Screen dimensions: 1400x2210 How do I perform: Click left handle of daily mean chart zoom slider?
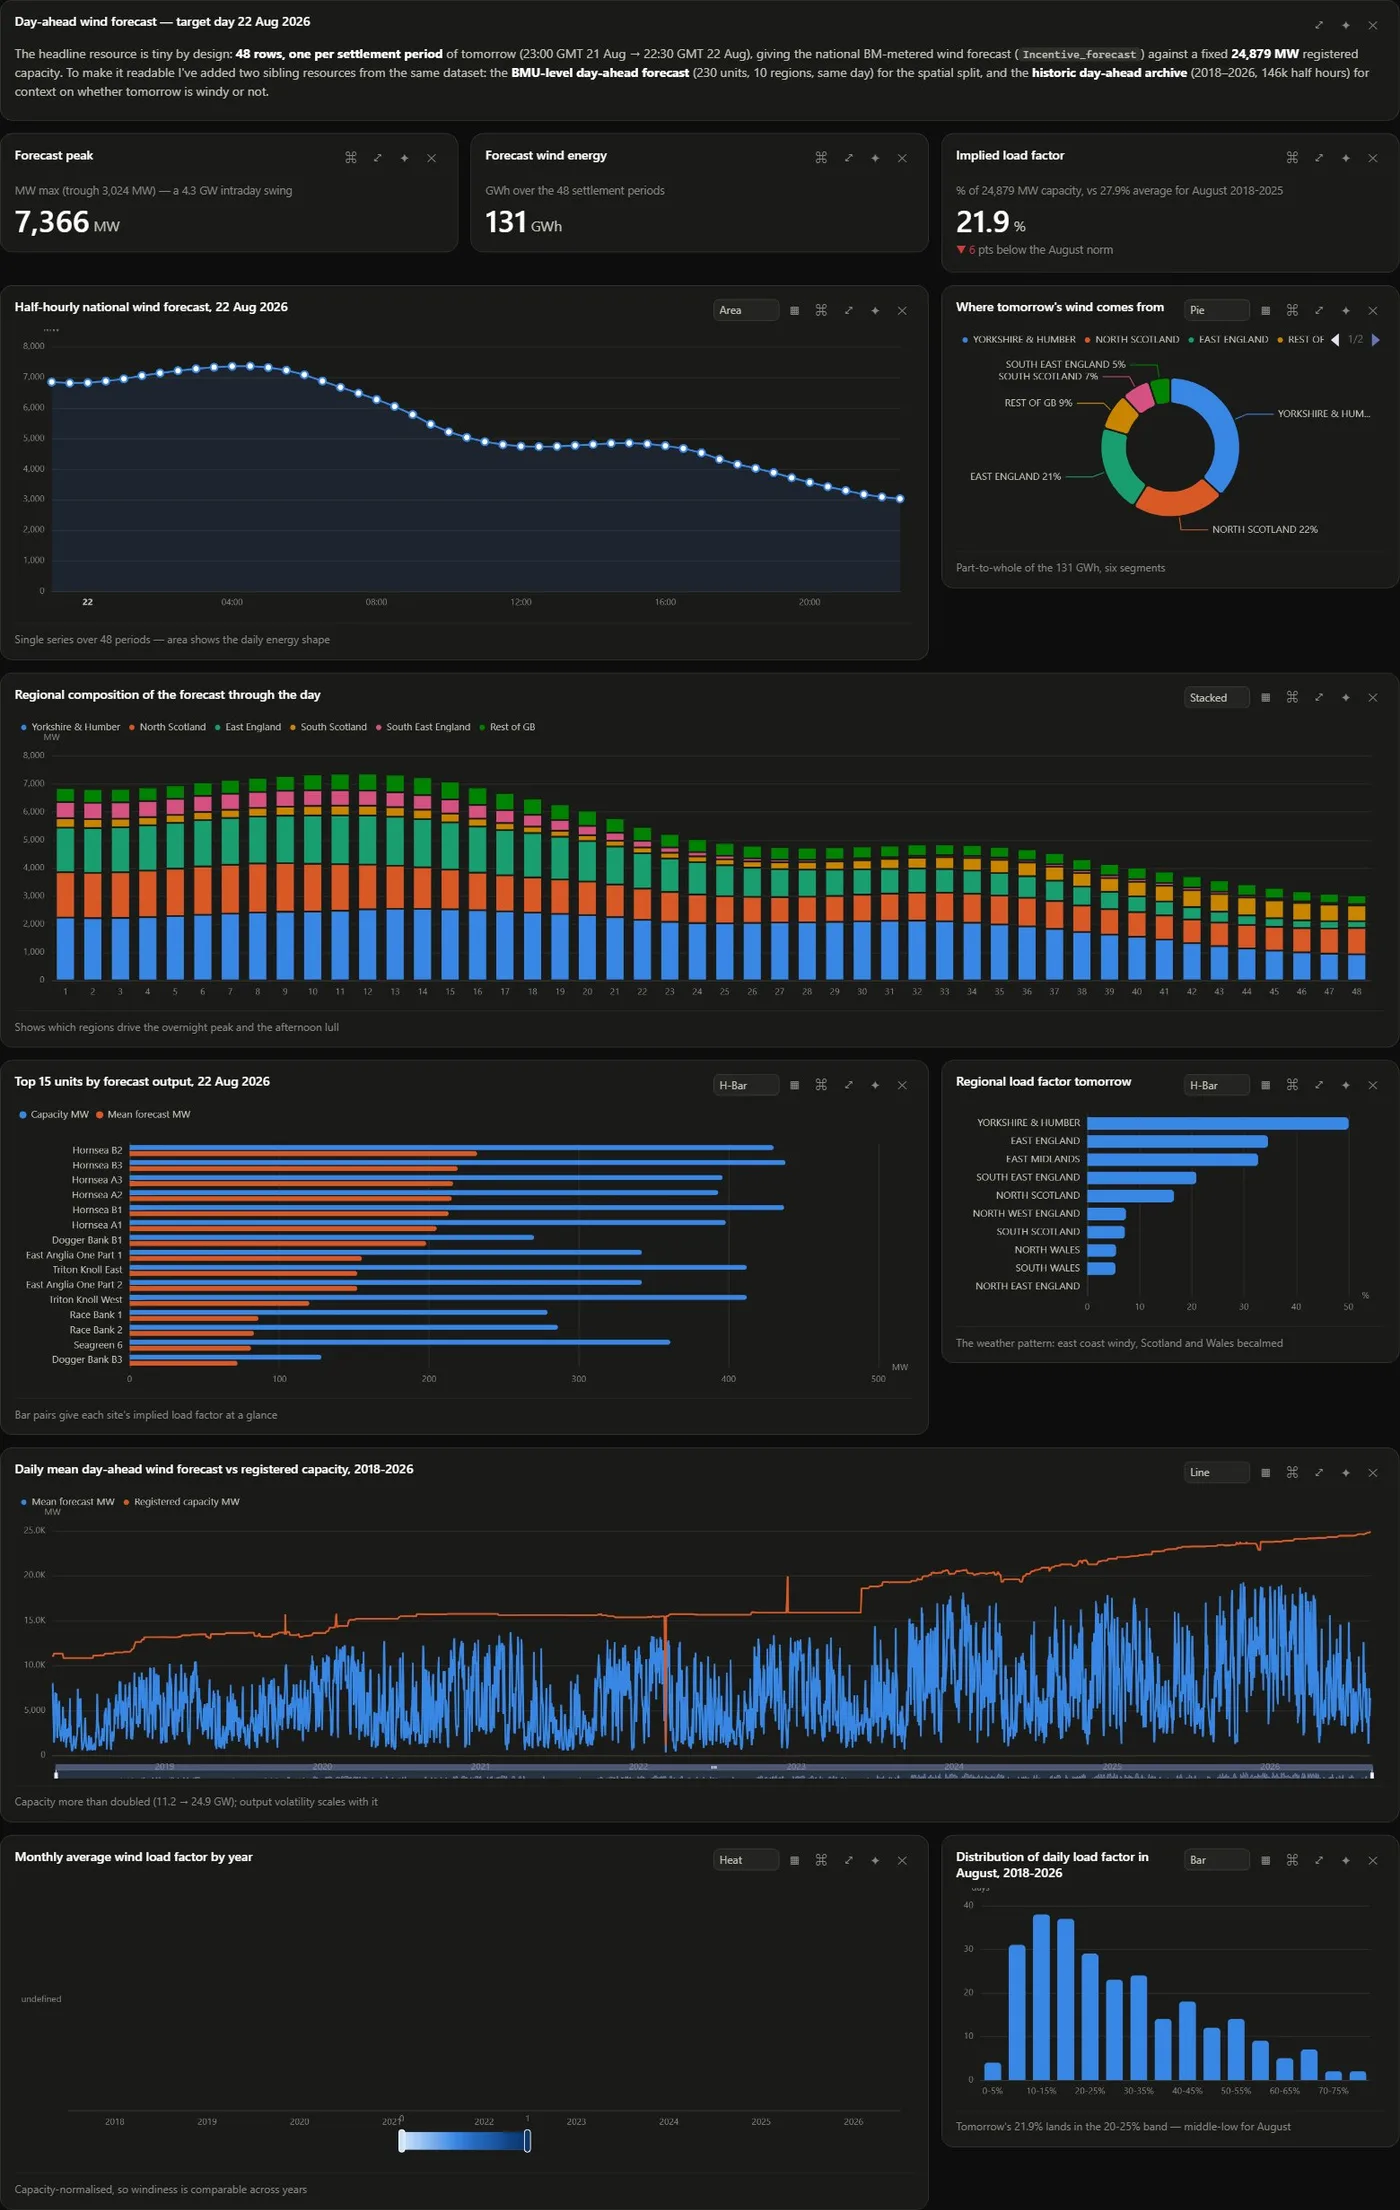[56, 1774]
